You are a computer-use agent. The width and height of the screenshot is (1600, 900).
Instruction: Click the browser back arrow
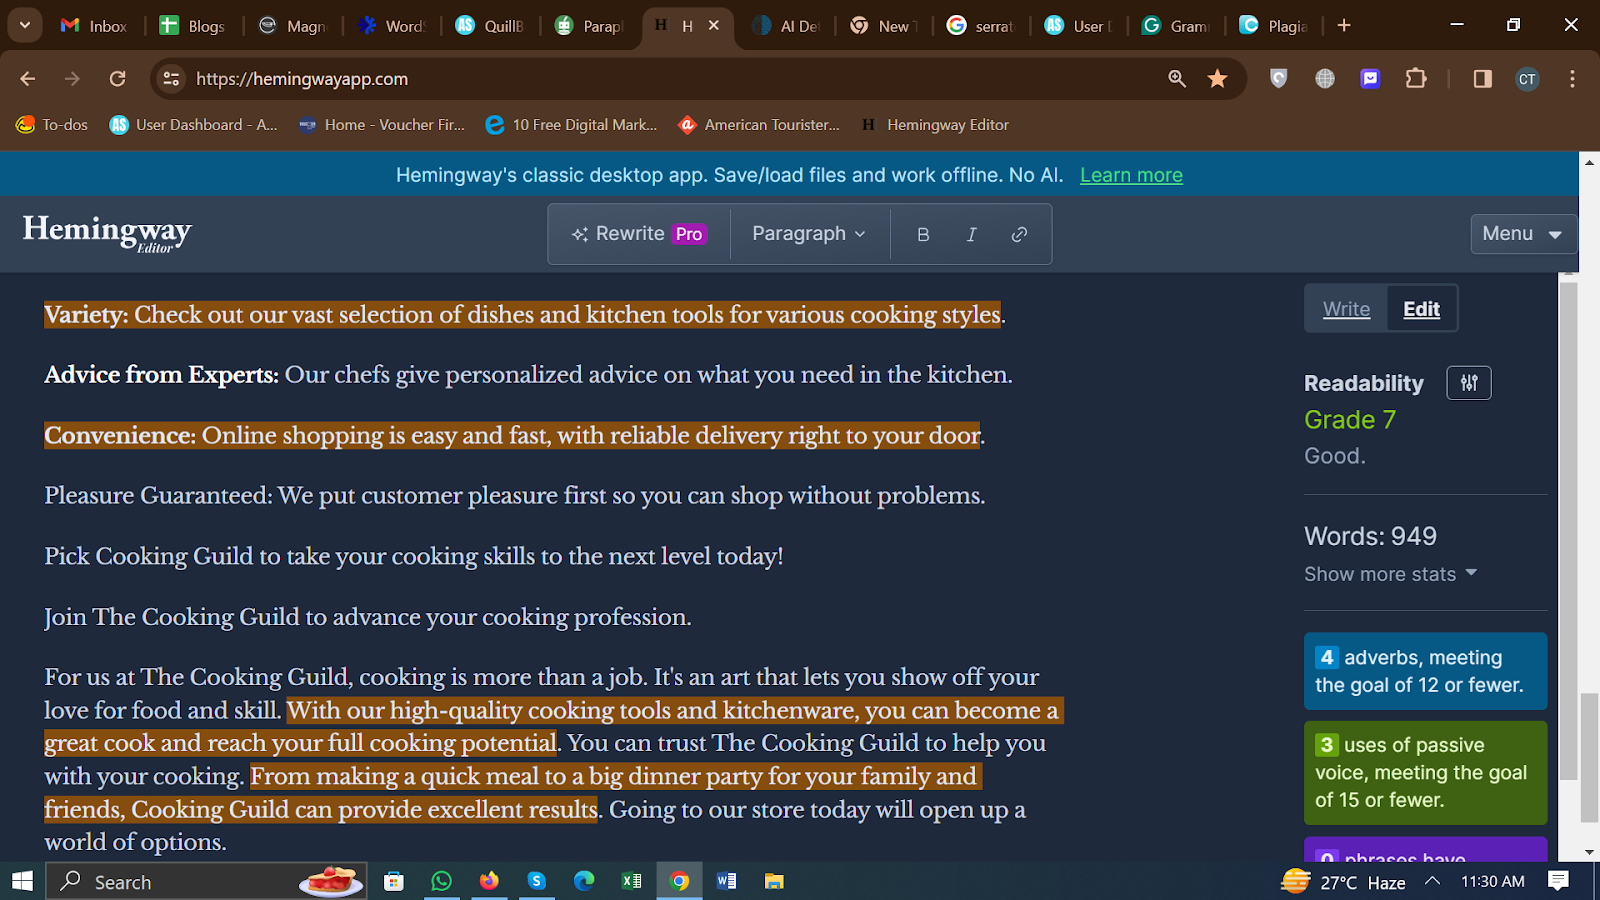coord(27,79)
